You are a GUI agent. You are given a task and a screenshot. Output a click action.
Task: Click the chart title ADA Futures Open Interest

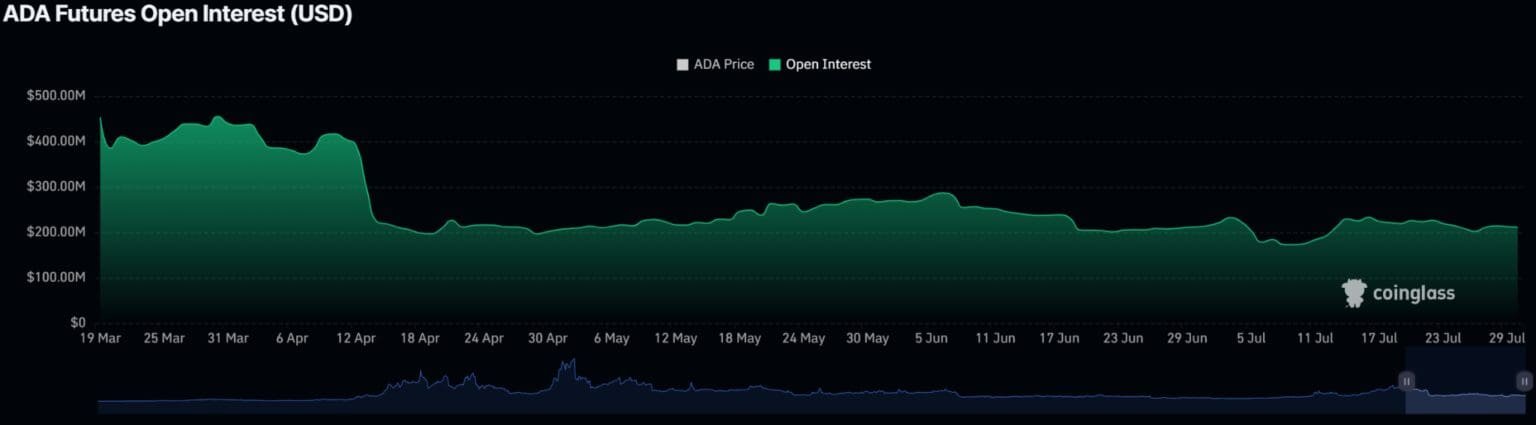pyautogui.click(x=176, y=15)
